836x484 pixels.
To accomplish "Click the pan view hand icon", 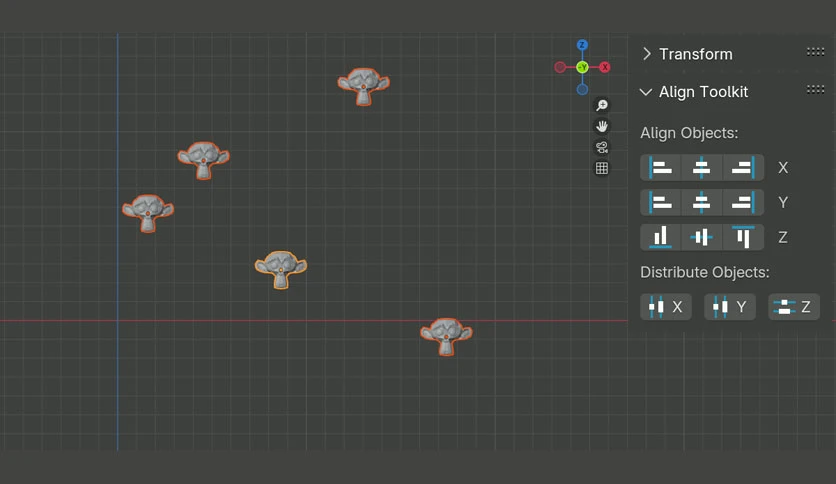I will coord(602,126).
